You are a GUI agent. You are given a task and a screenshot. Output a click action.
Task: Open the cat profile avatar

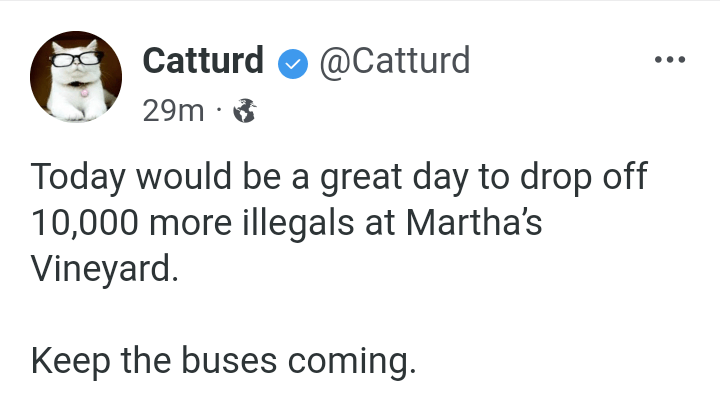pos(75,75)
